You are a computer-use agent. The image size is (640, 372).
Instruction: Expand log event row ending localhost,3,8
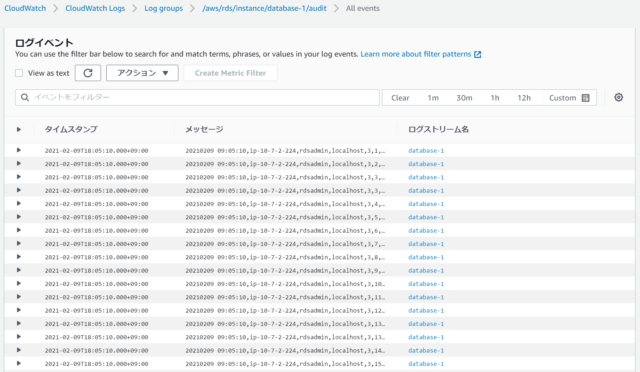click(18, 257)
